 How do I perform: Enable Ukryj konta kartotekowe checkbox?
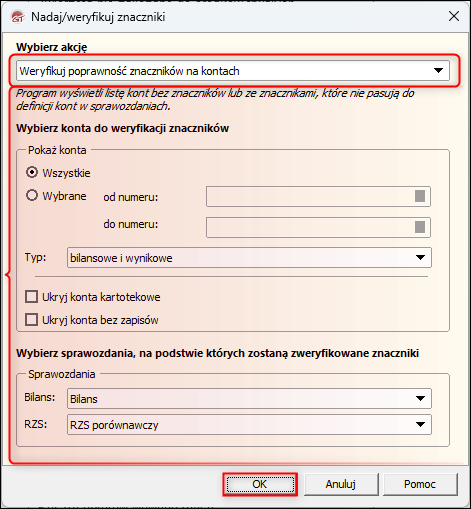tap(31, 296)
